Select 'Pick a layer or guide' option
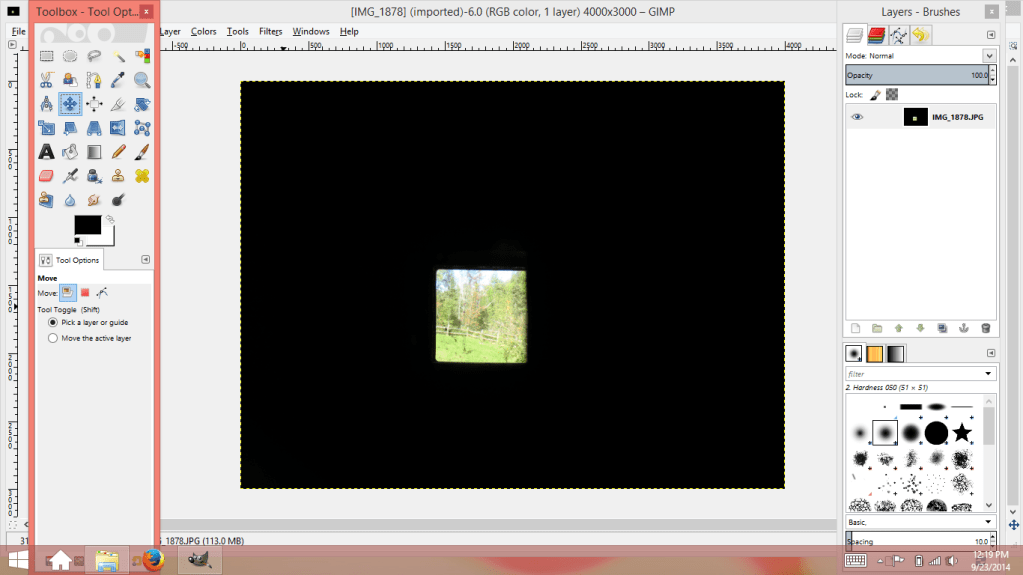The image size is (1023, 575). point(53,323)
